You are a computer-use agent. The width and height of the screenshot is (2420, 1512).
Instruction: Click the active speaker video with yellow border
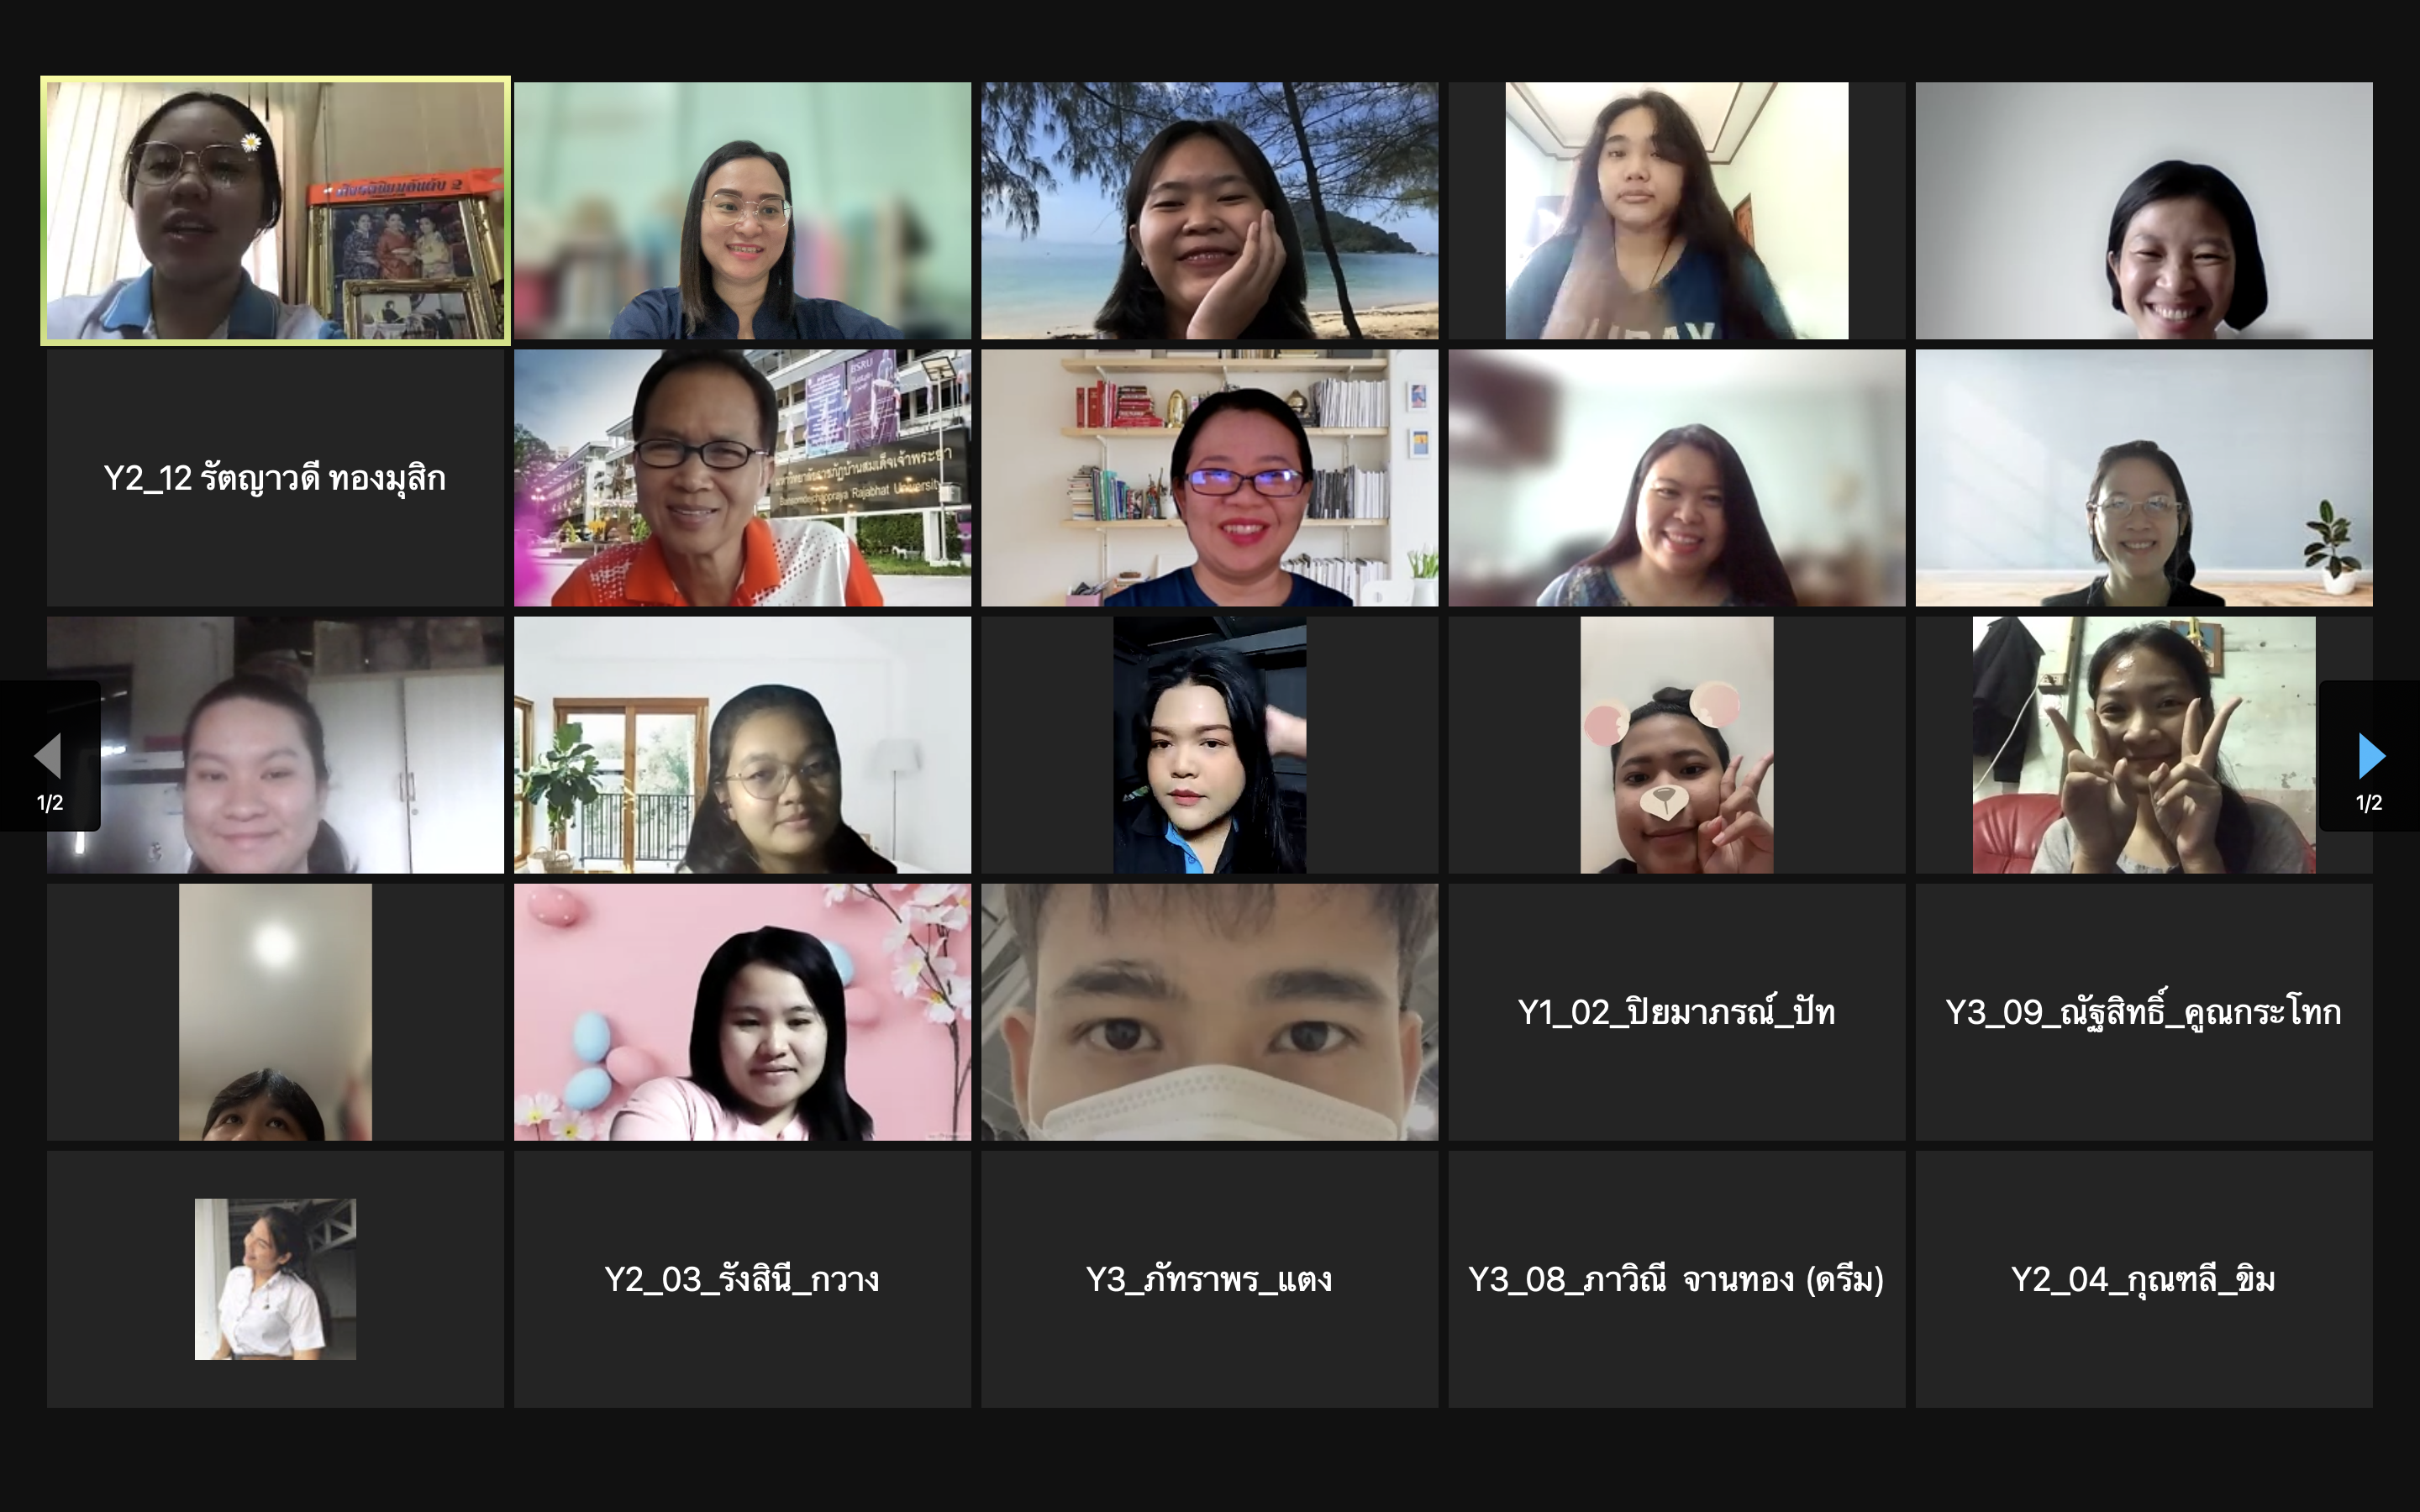(x=275, y=211)
